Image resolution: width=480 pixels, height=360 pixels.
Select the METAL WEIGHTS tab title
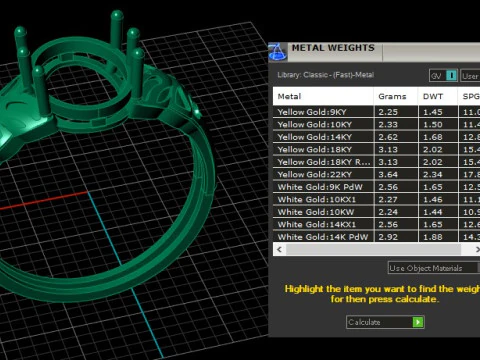point(333,48)
